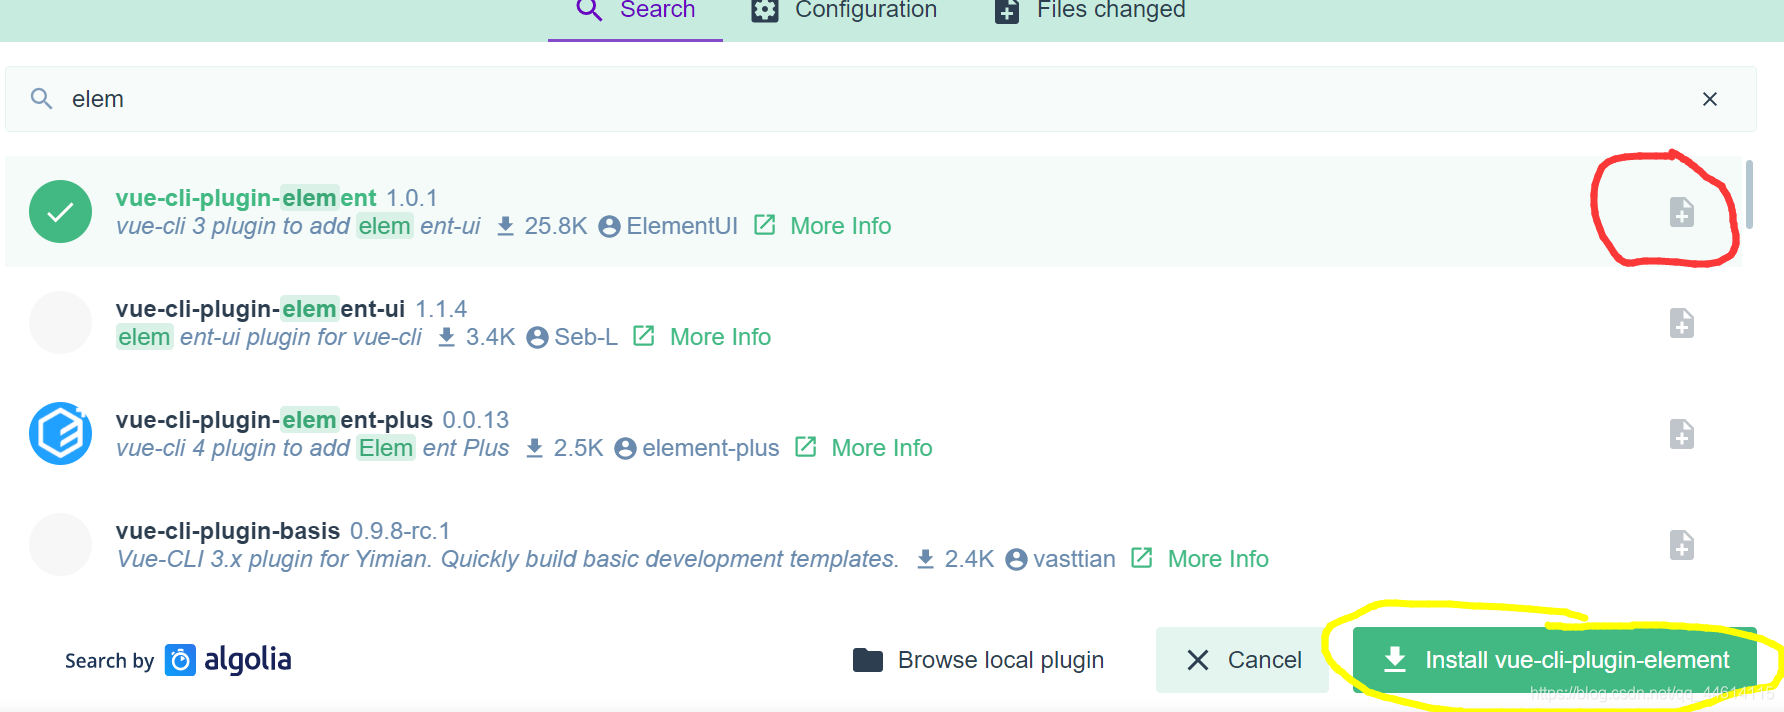Click add-file icon on vue-cli-plugin-element-plus row
Viewport: 1784px width, 712px height.
coord(1682,434)
